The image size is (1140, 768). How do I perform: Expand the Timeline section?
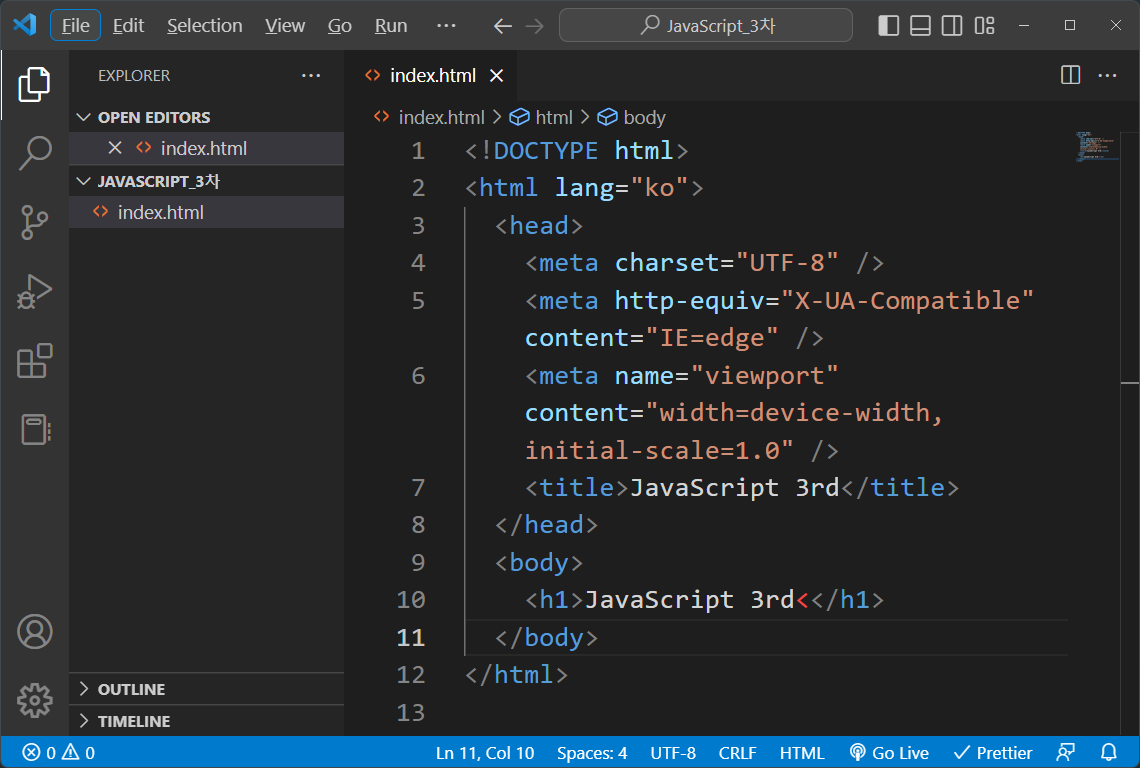pyautogui.click(x=206, y=721)
